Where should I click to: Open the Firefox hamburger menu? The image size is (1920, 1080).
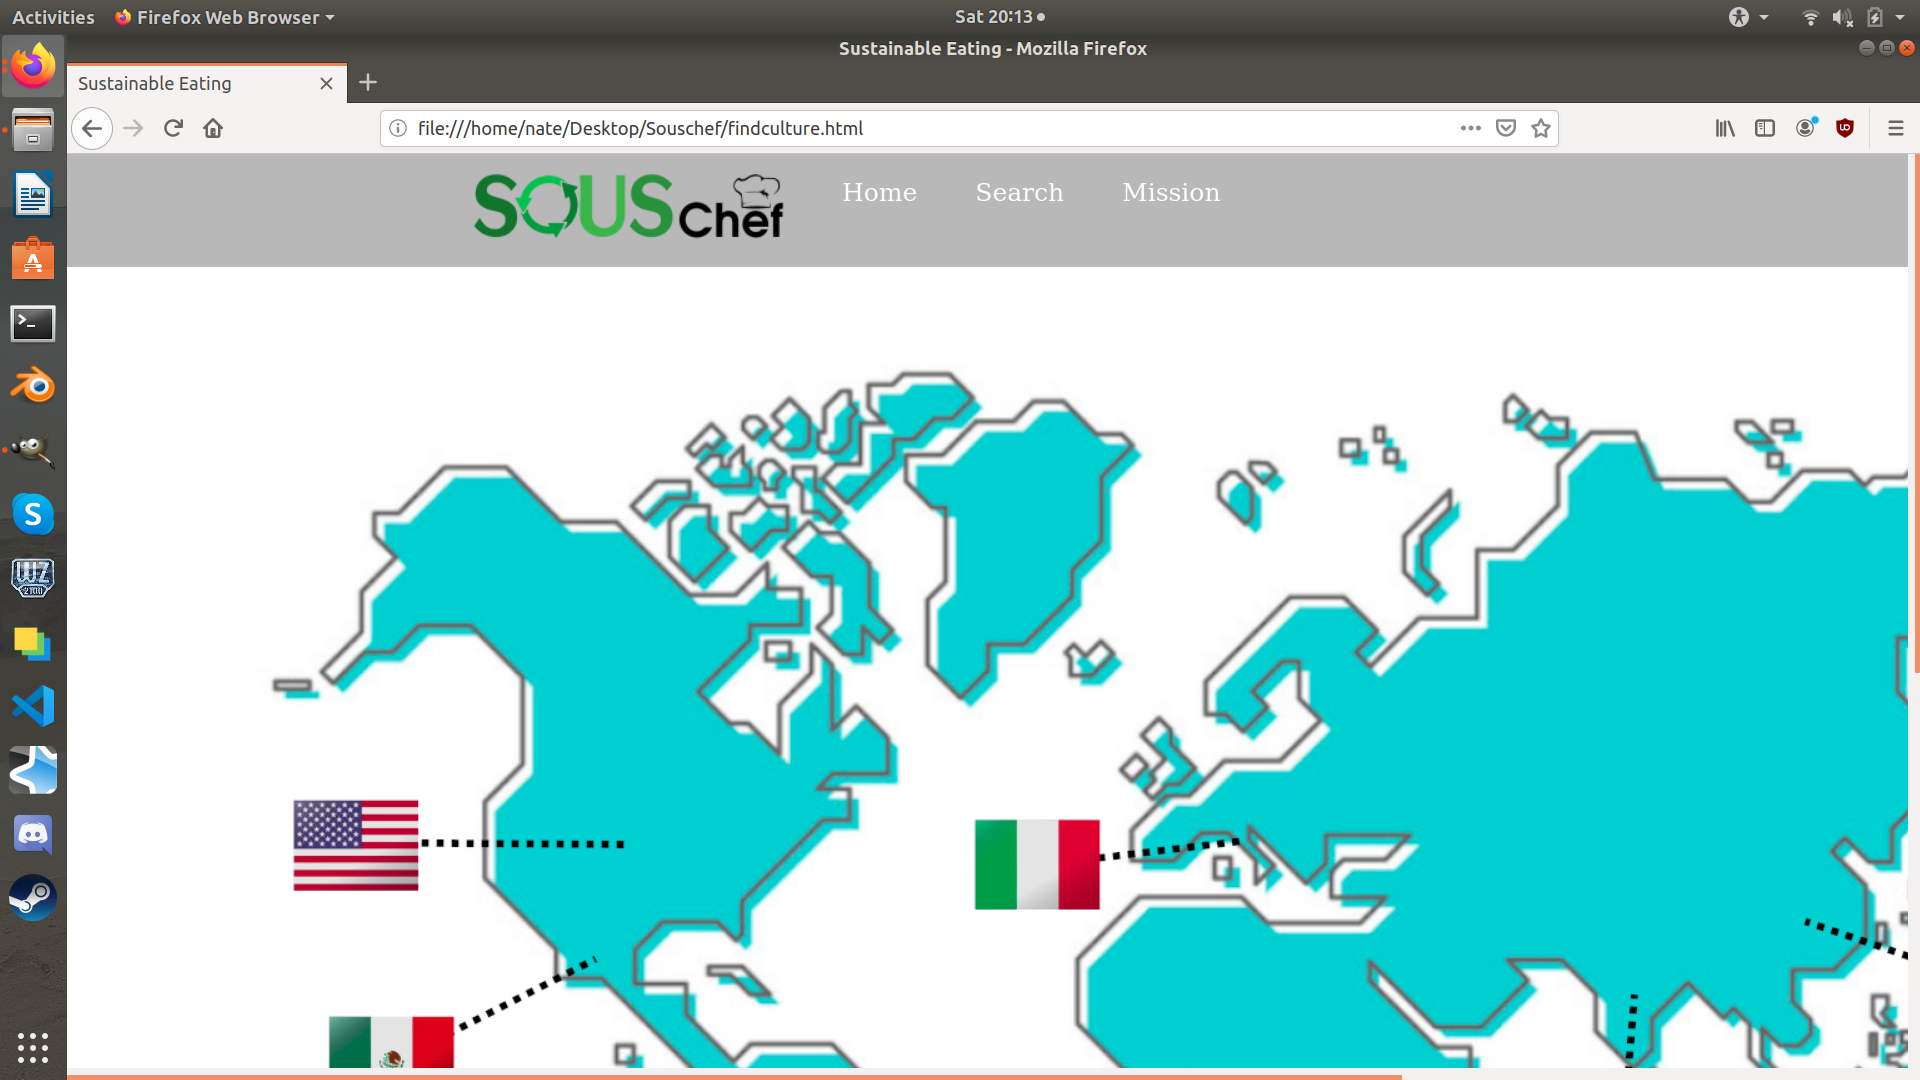[x=1895, y=128]
